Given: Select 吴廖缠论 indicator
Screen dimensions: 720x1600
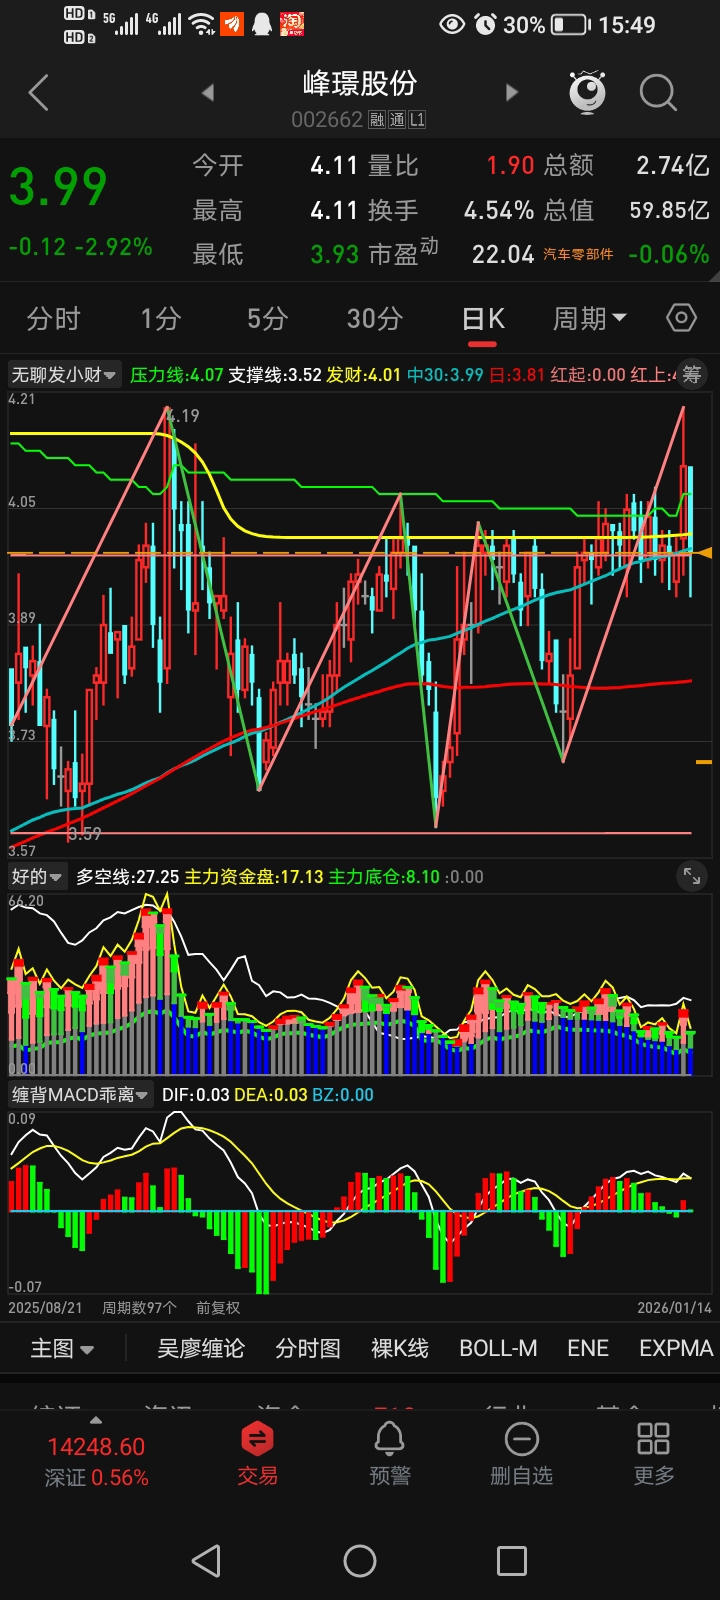Looking at the screenshot, I should [x=200, y=1348].
